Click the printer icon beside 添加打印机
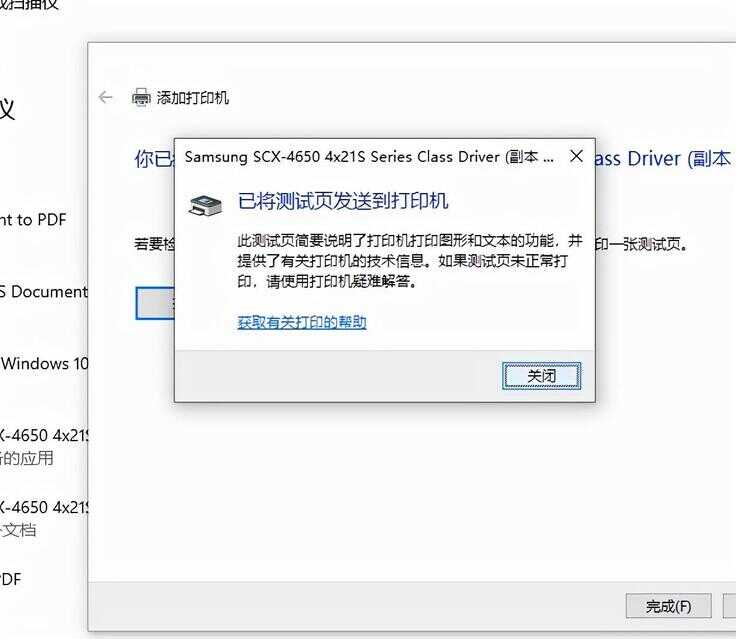736x639 pixels. pyautogui.click(x=141, y=98)
